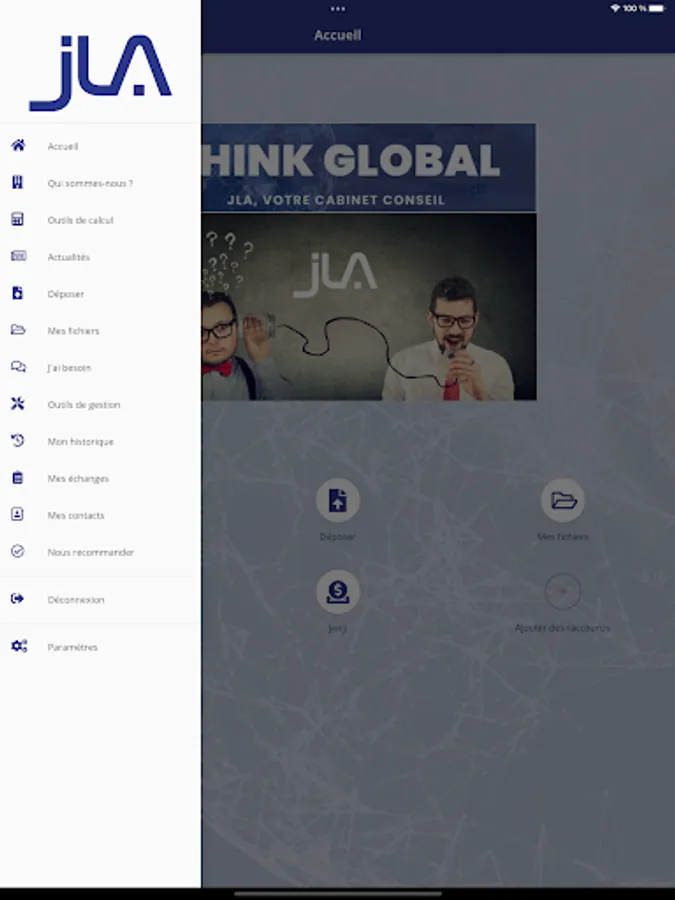Select Mes fichiers in the side menu
Viewport: 675px width, 900px height.
click(x=73, y=331)
